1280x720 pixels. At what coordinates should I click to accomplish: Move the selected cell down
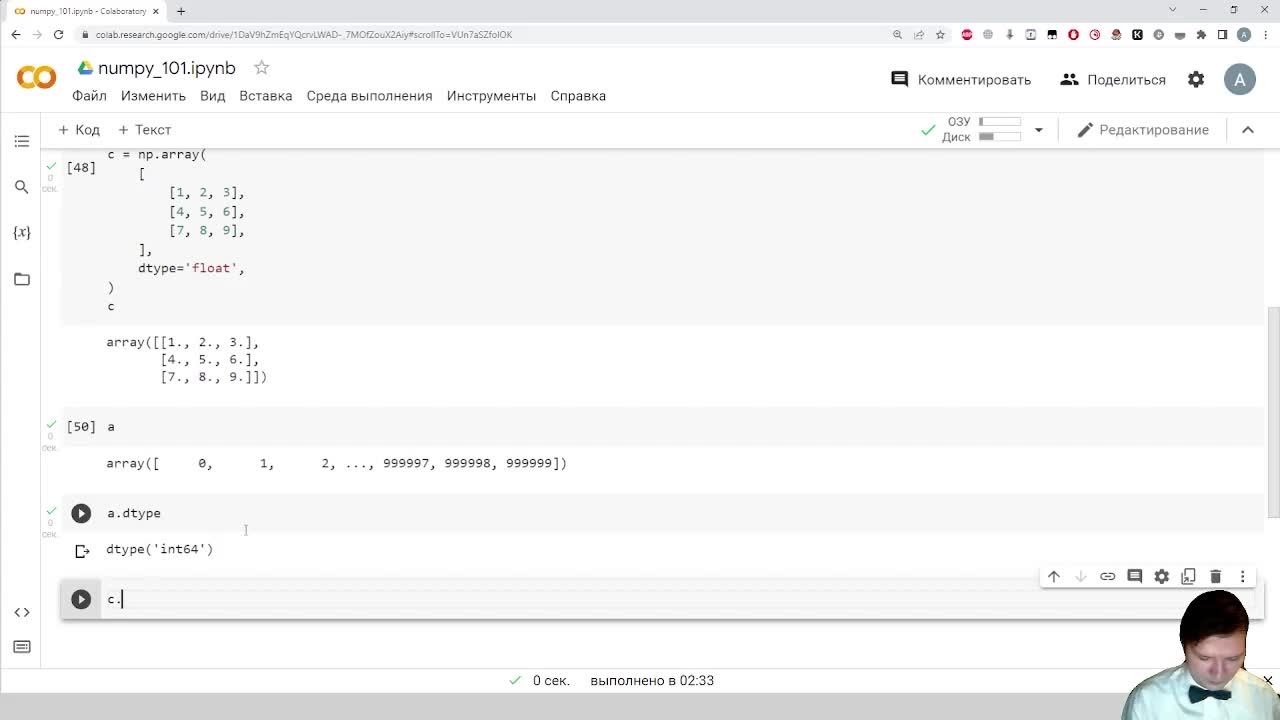point(1081,576)
